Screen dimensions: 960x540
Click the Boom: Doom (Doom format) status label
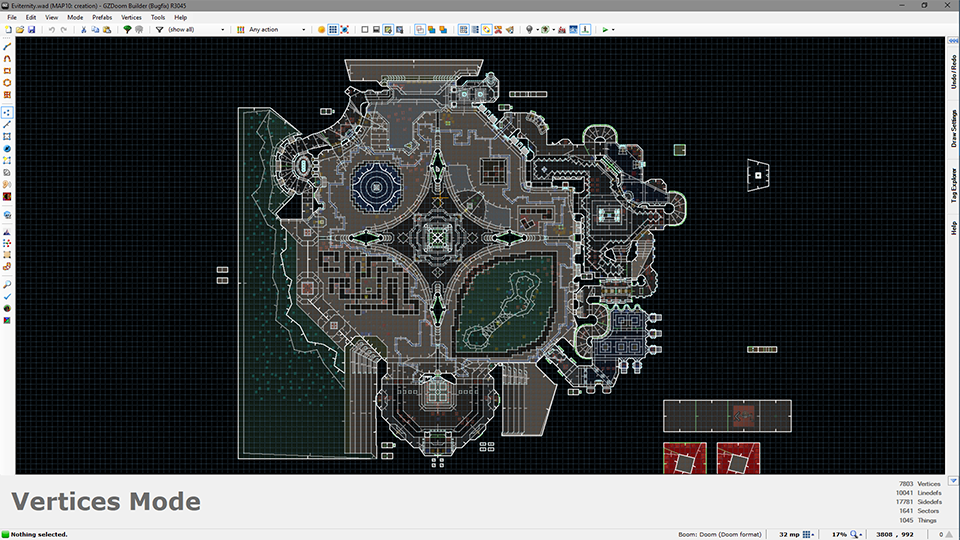coord(720,534)
